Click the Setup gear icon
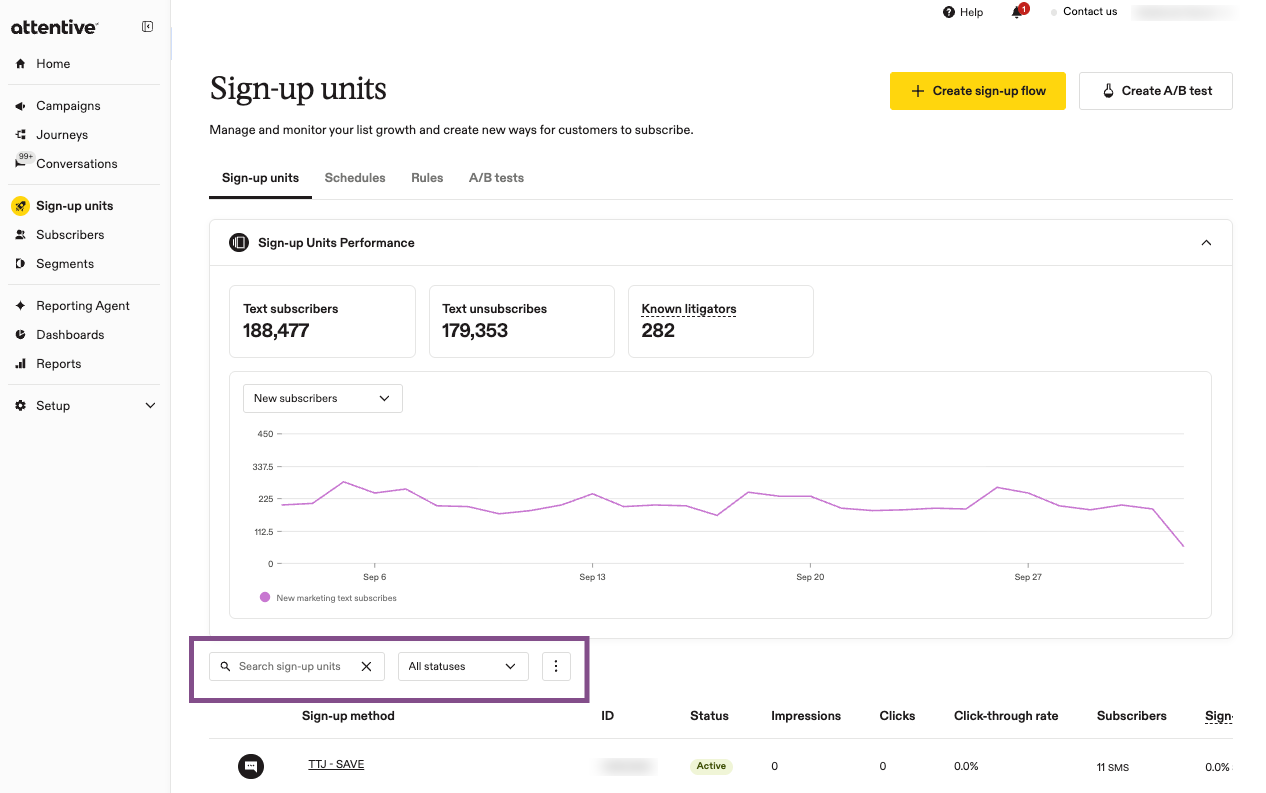This screenshot has width=1266, height=793. (x=21, y=406)
